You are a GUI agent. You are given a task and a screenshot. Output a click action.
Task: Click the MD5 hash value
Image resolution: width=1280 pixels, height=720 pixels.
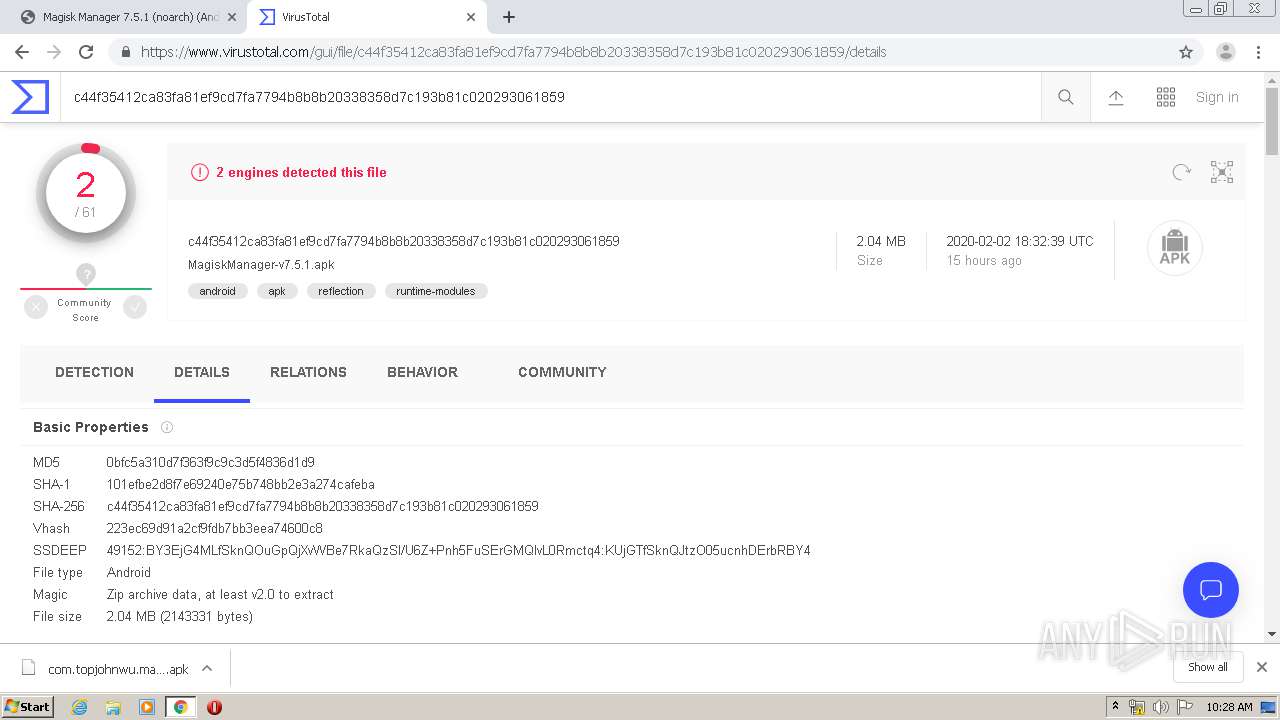pyautogui.click(x=211, y=462)
